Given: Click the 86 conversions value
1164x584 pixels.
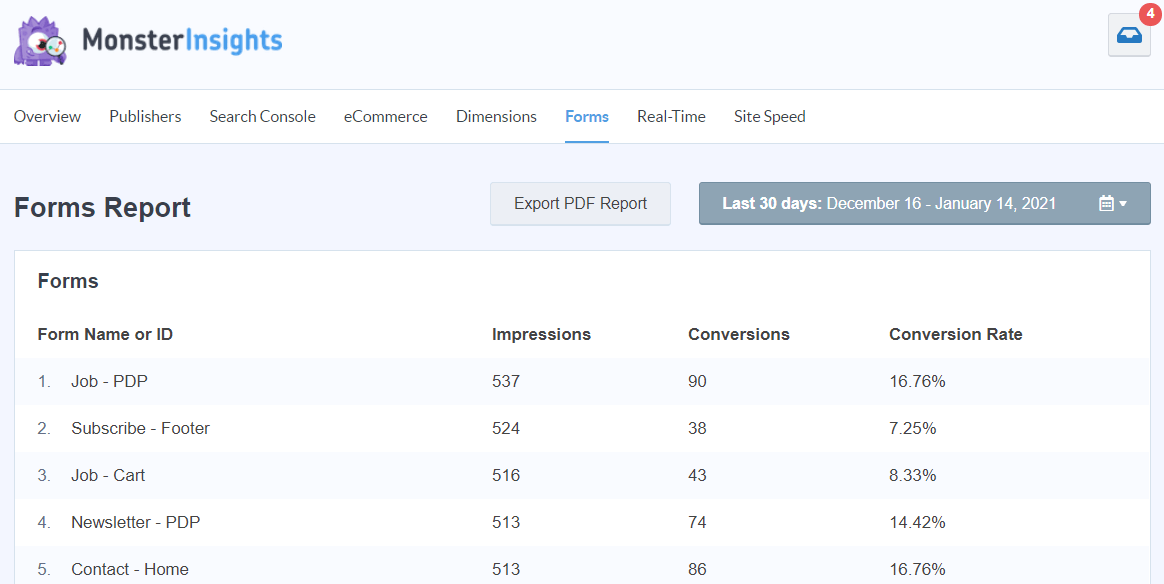Looking at the screenshot, I should [697, 570].
